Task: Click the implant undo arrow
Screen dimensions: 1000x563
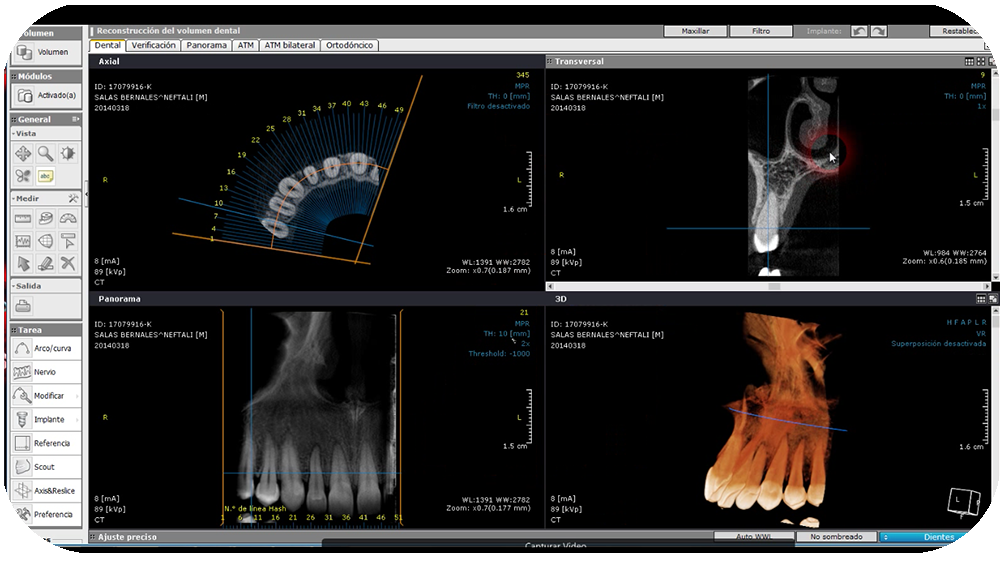Action: (859, 31)
